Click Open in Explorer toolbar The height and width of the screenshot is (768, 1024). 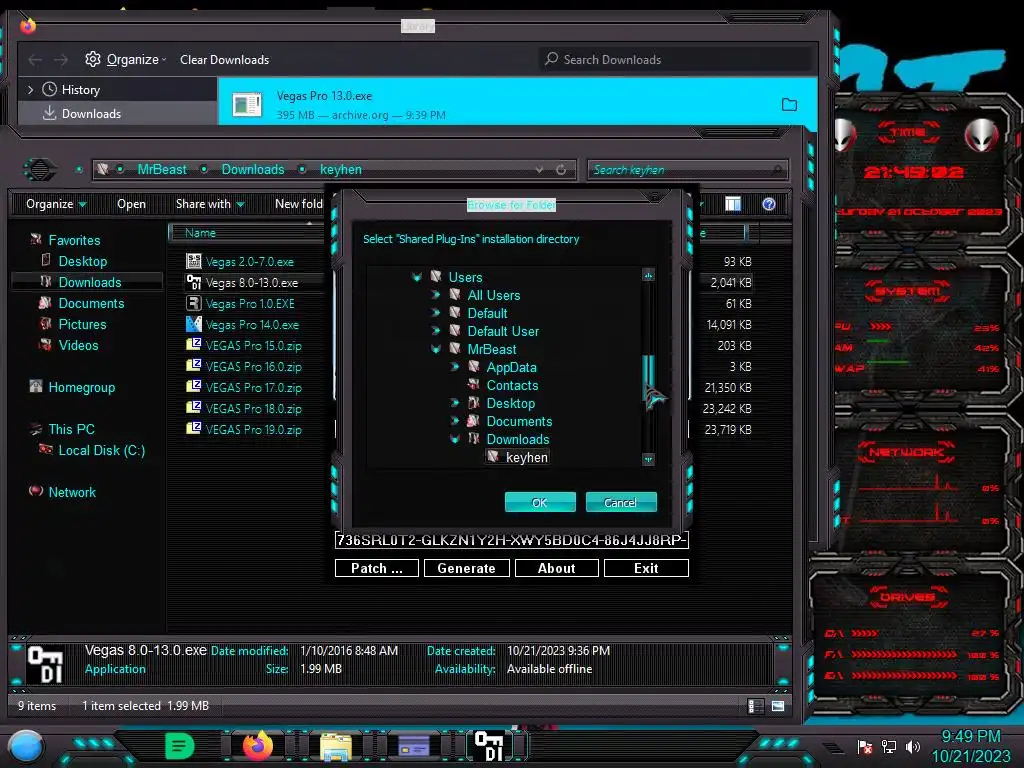[131, 204]
